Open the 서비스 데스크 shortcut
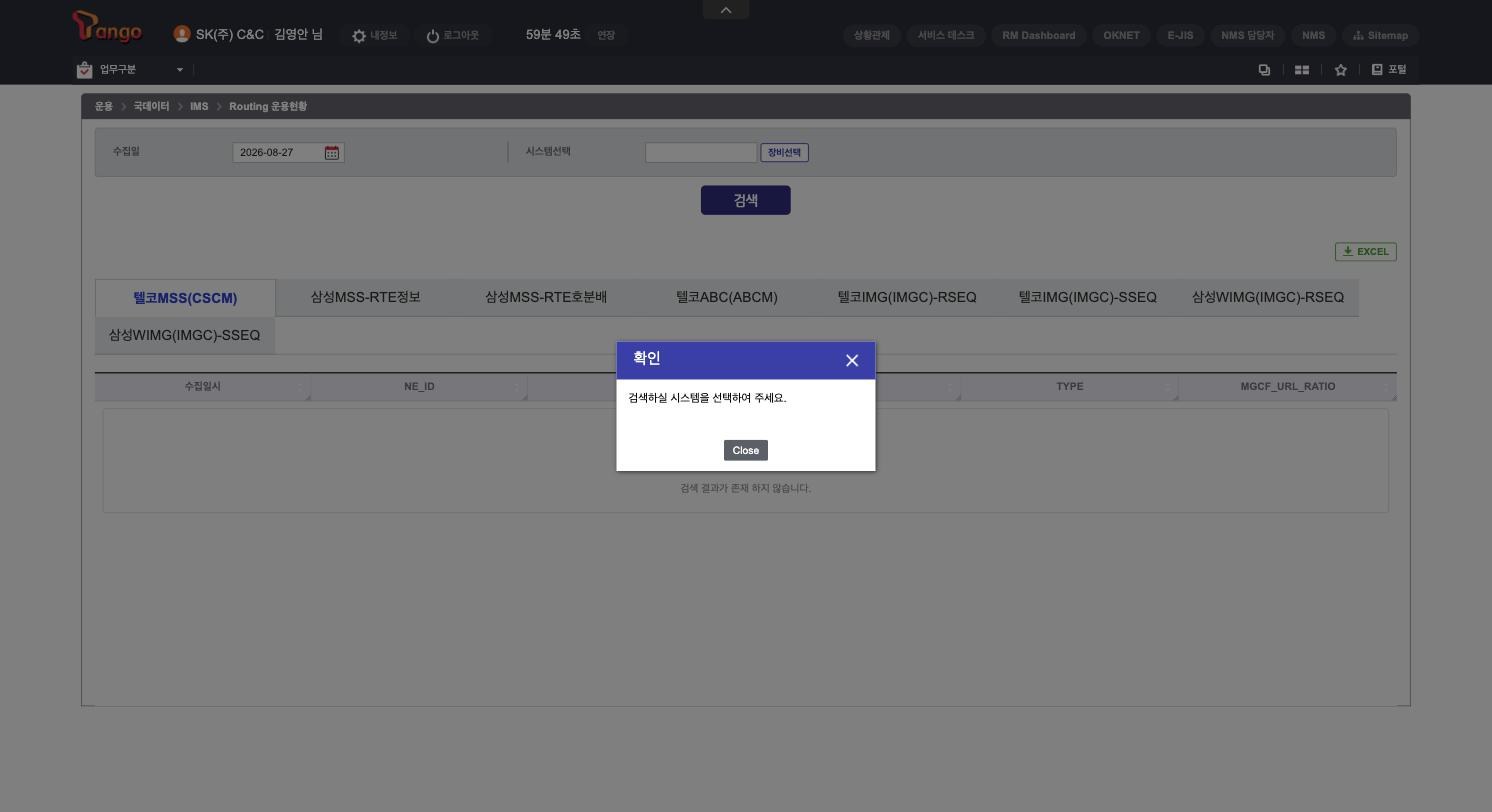 pos(946,35)
